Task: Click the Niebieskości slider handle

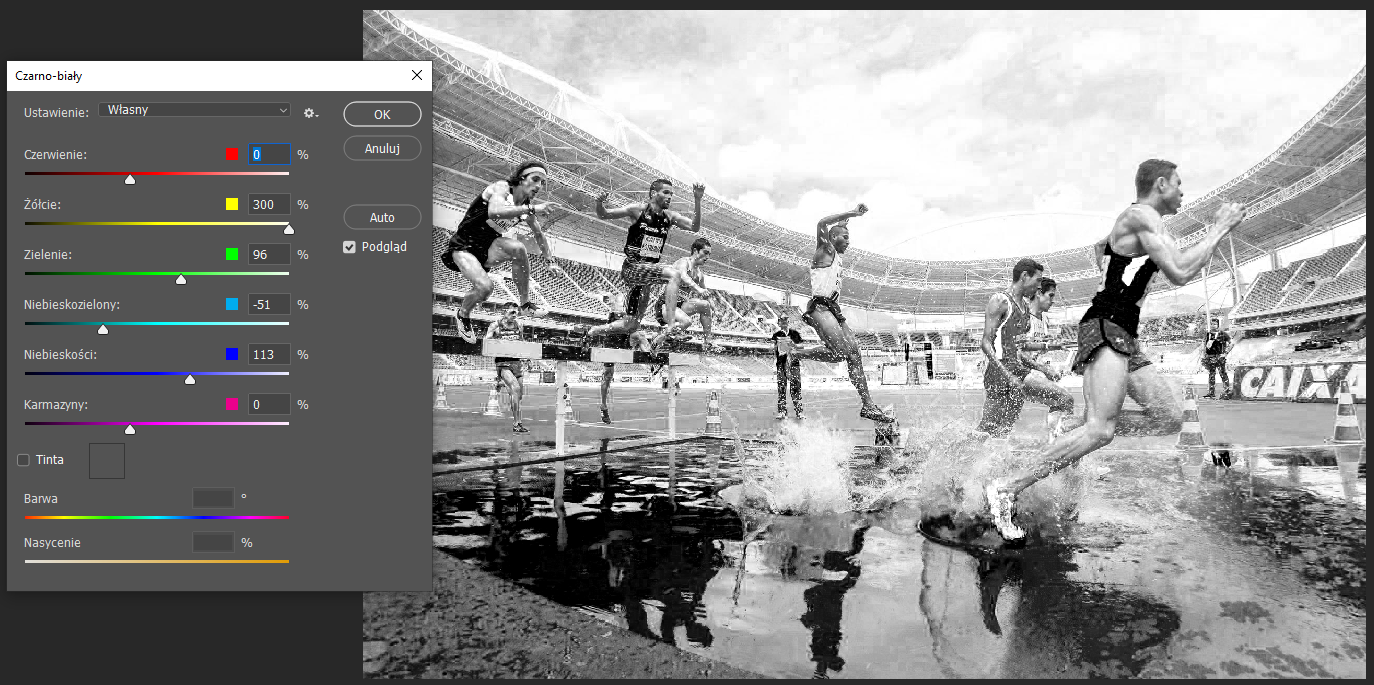Action: pyautogui.click(x=190, y=379)
